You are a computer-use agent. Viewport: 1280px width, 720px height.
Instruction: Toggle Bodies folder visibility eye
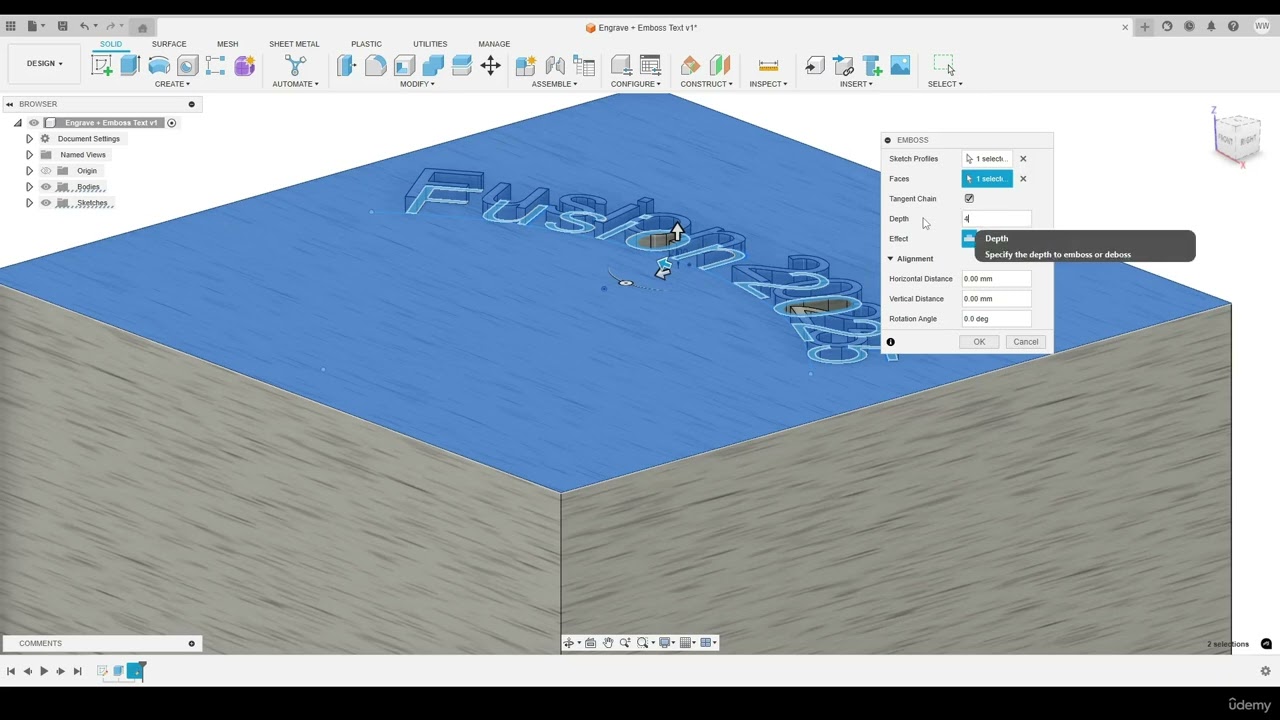[46, 187]
